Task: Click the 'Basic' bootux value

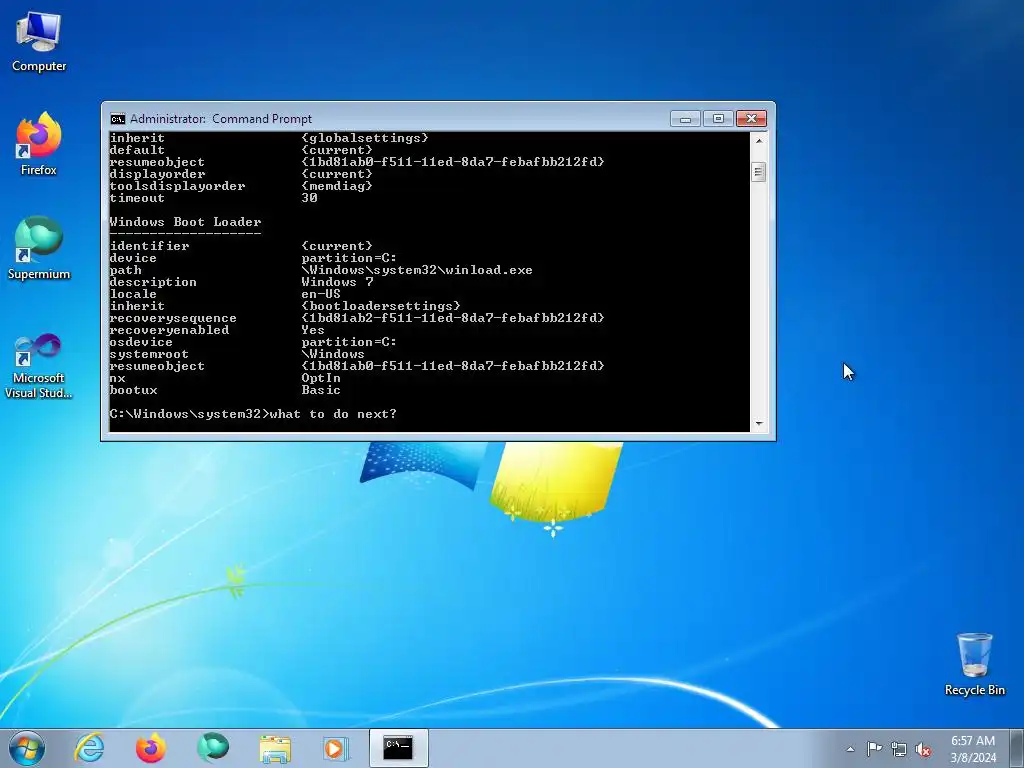Action: pyautogui.click(x=321, y=390)
